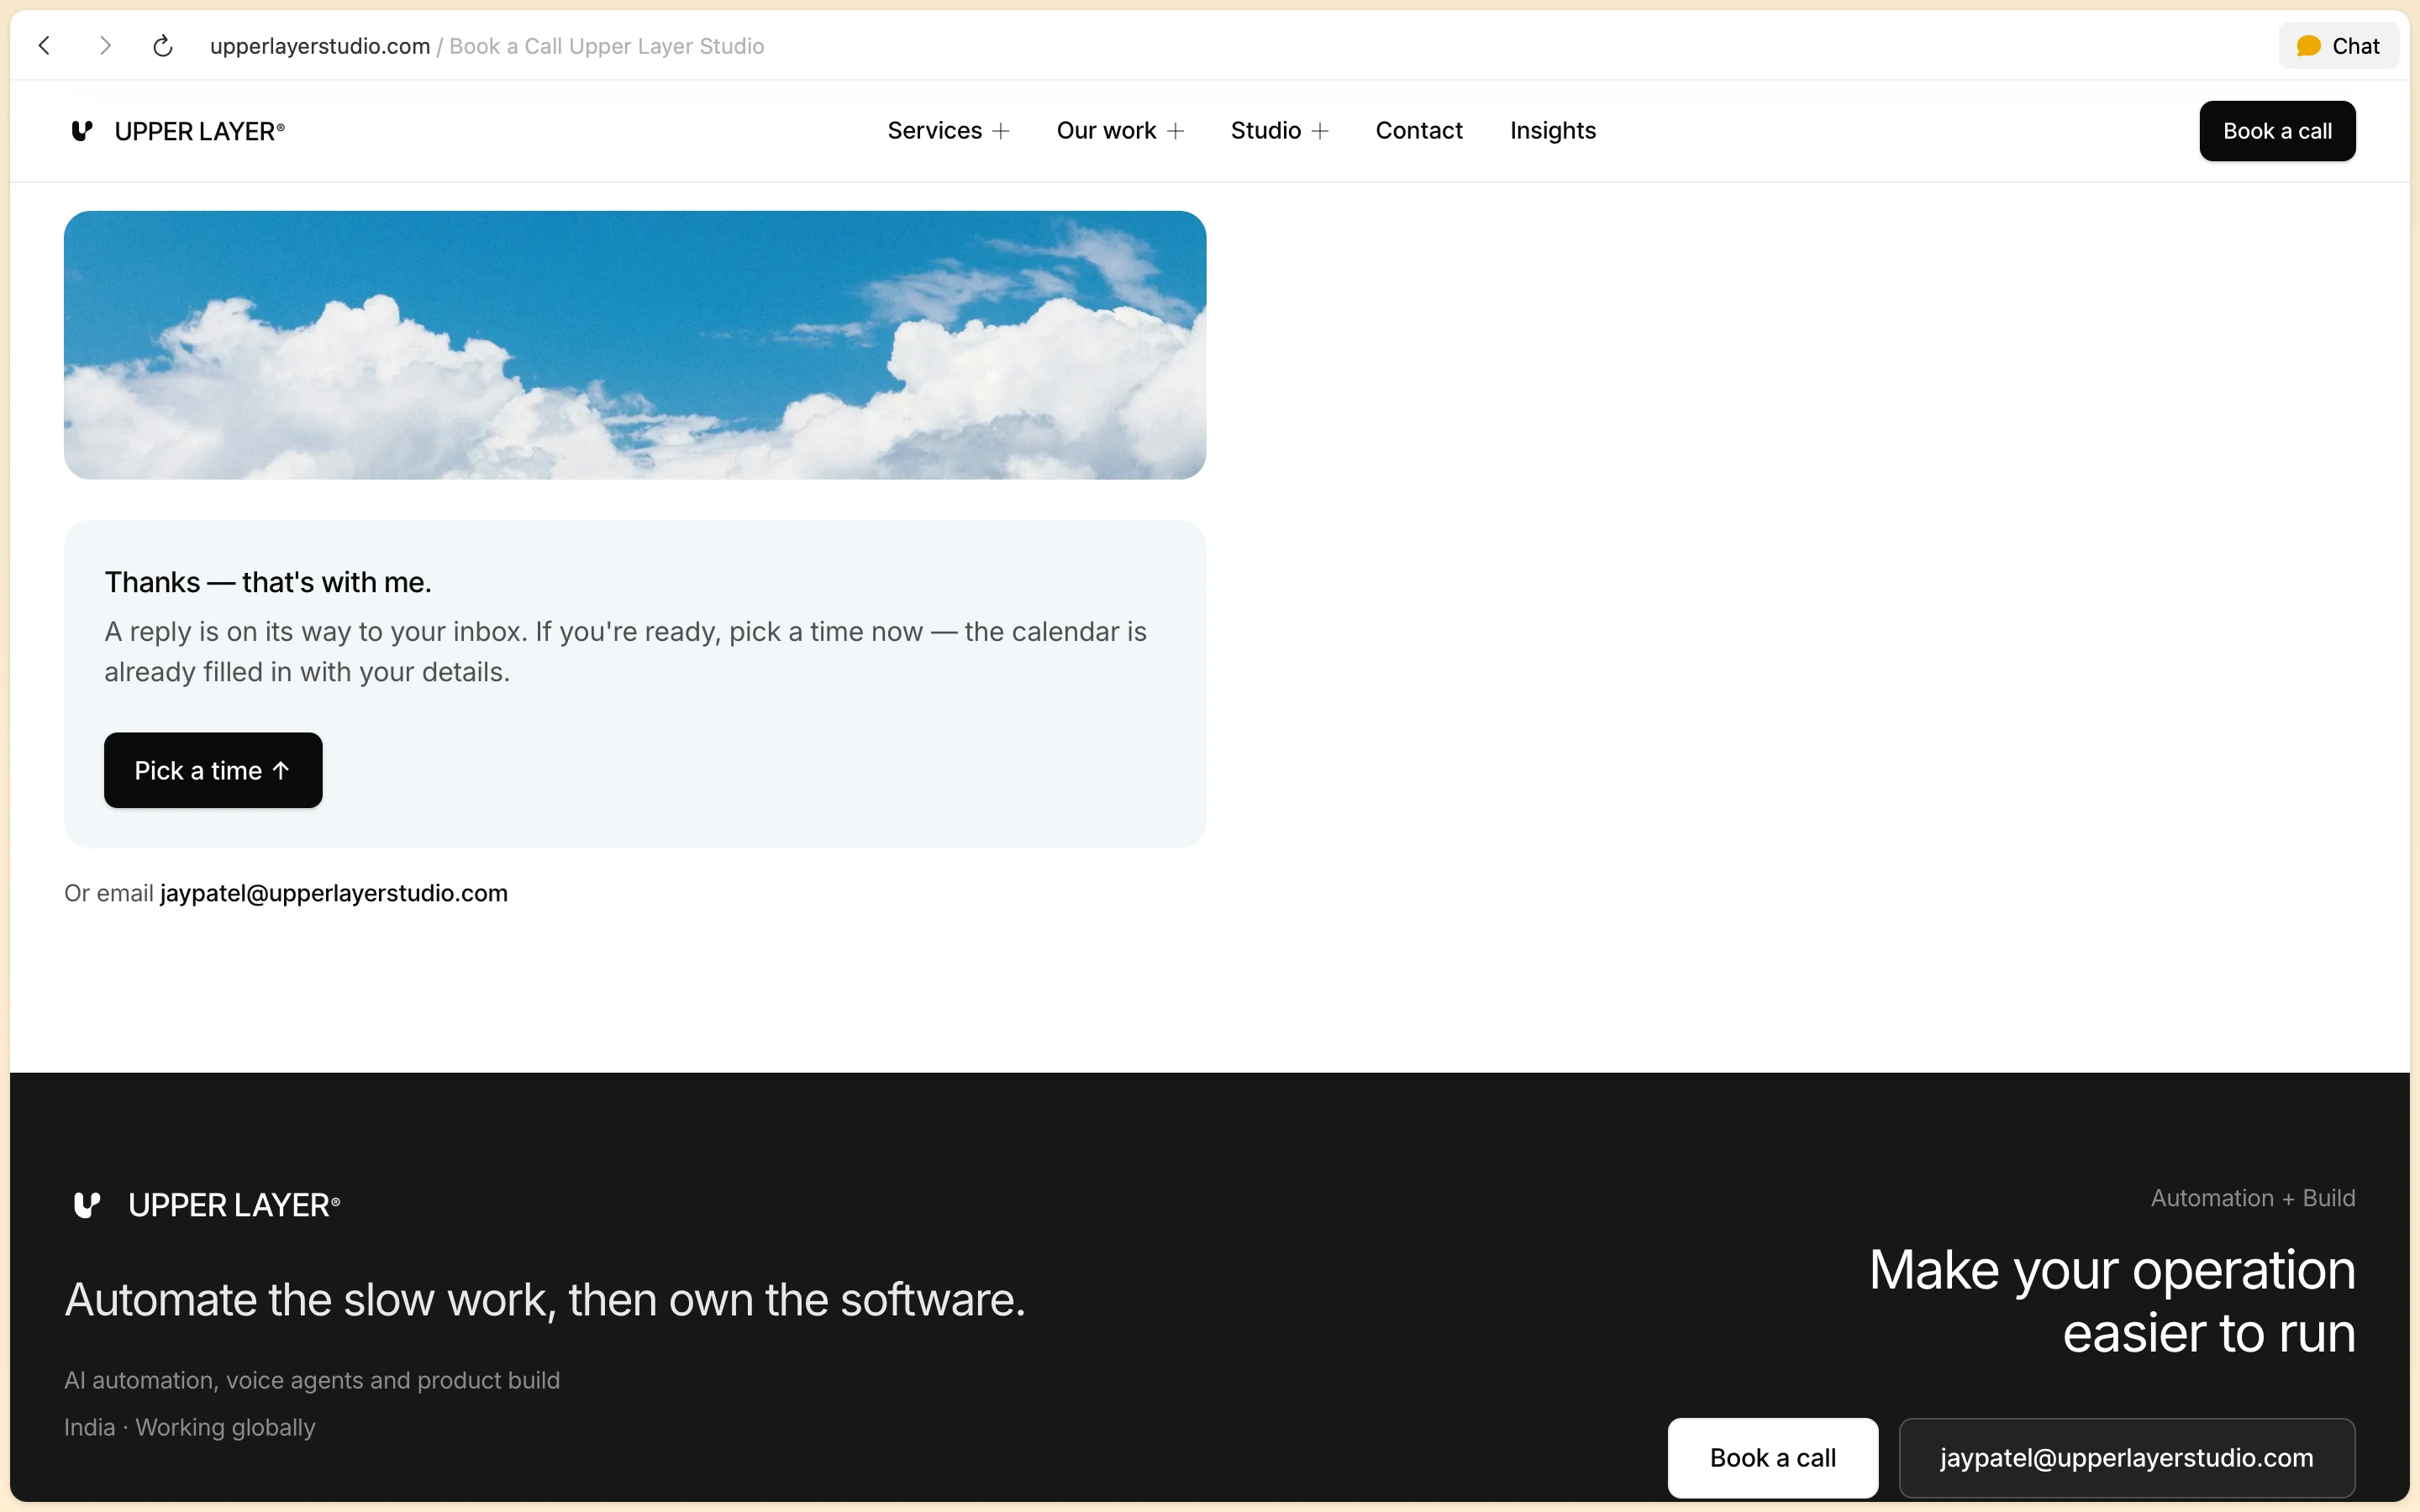
Task: Expand the plus icon next to Studio
Action: point(1320,131)
